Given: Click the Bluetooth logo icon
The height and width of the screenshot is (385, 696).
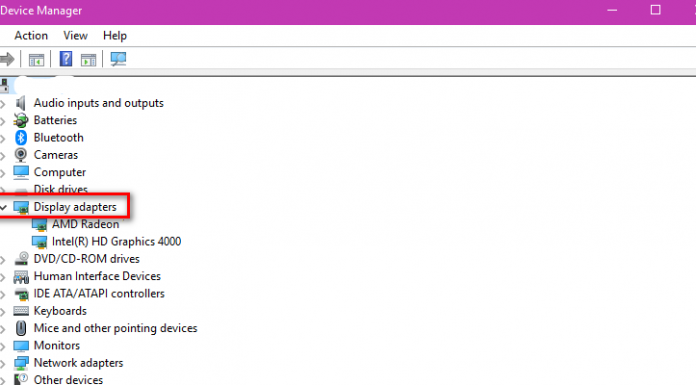Looking at the screenshot, I should coord(21,138).
